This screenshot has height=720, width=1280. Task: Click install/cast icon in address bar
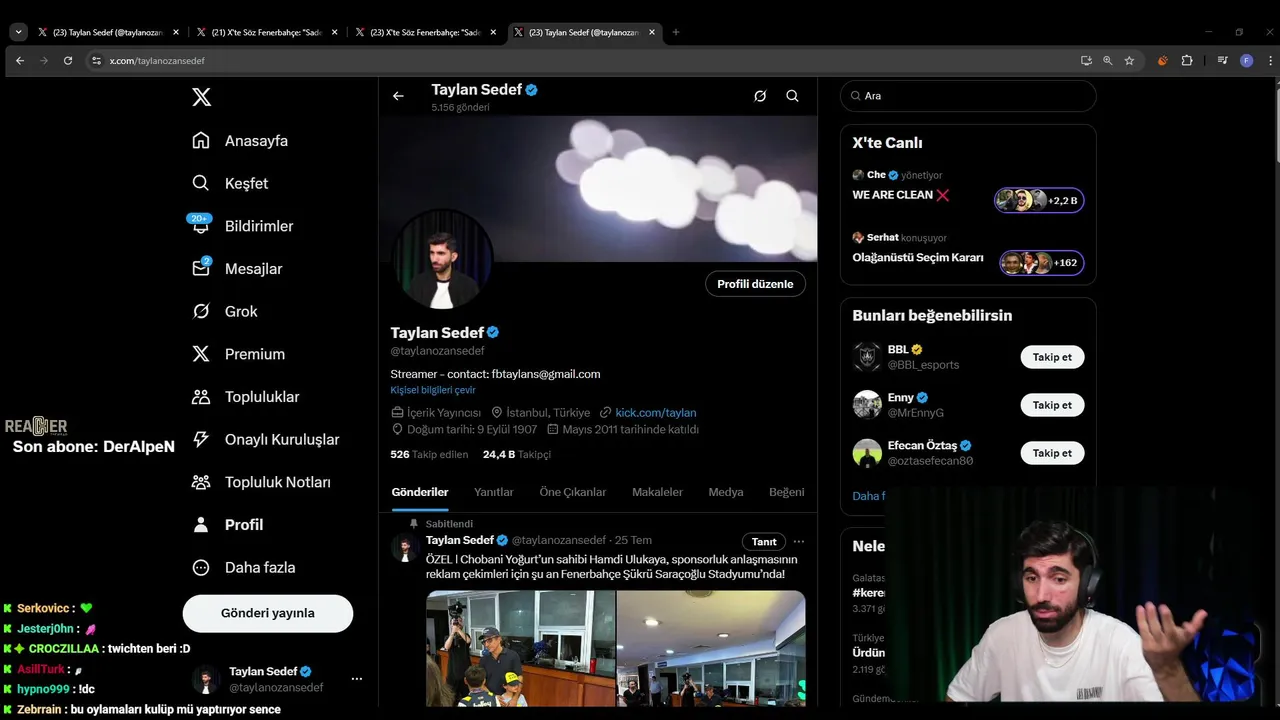coord(1086,61)
